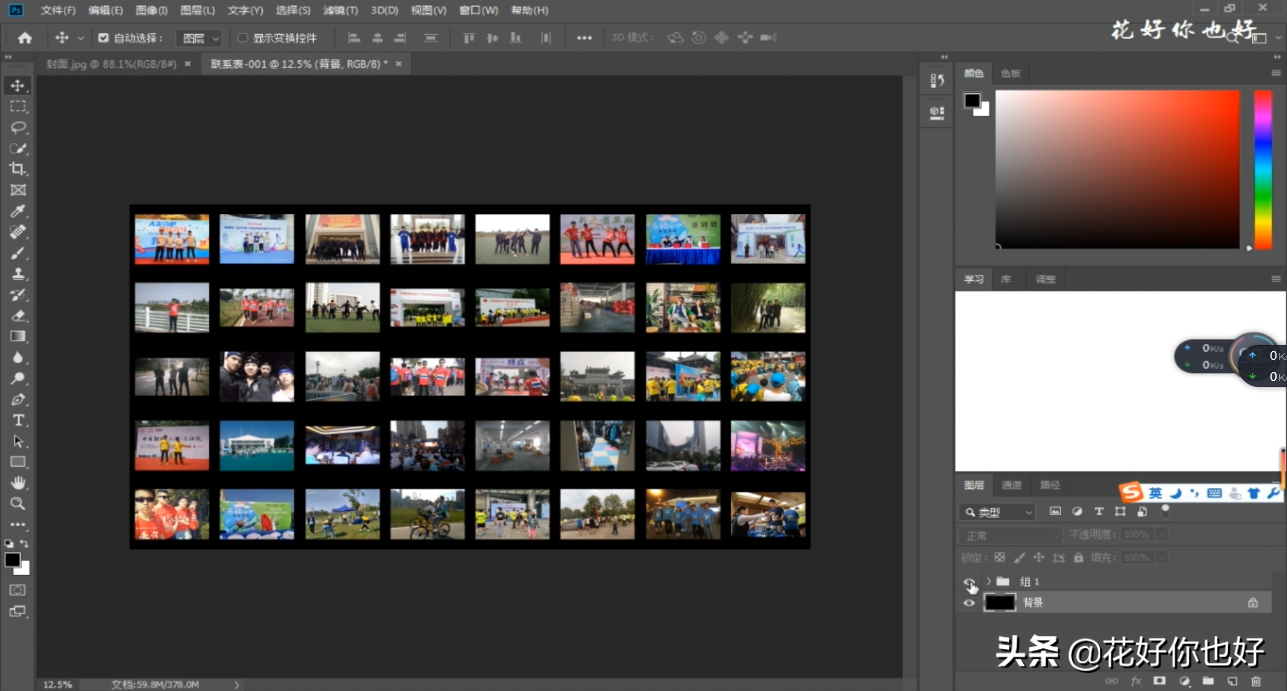Click the Home icon in options bar
The image size is (1287, 691).
click(x=25, y=38)
